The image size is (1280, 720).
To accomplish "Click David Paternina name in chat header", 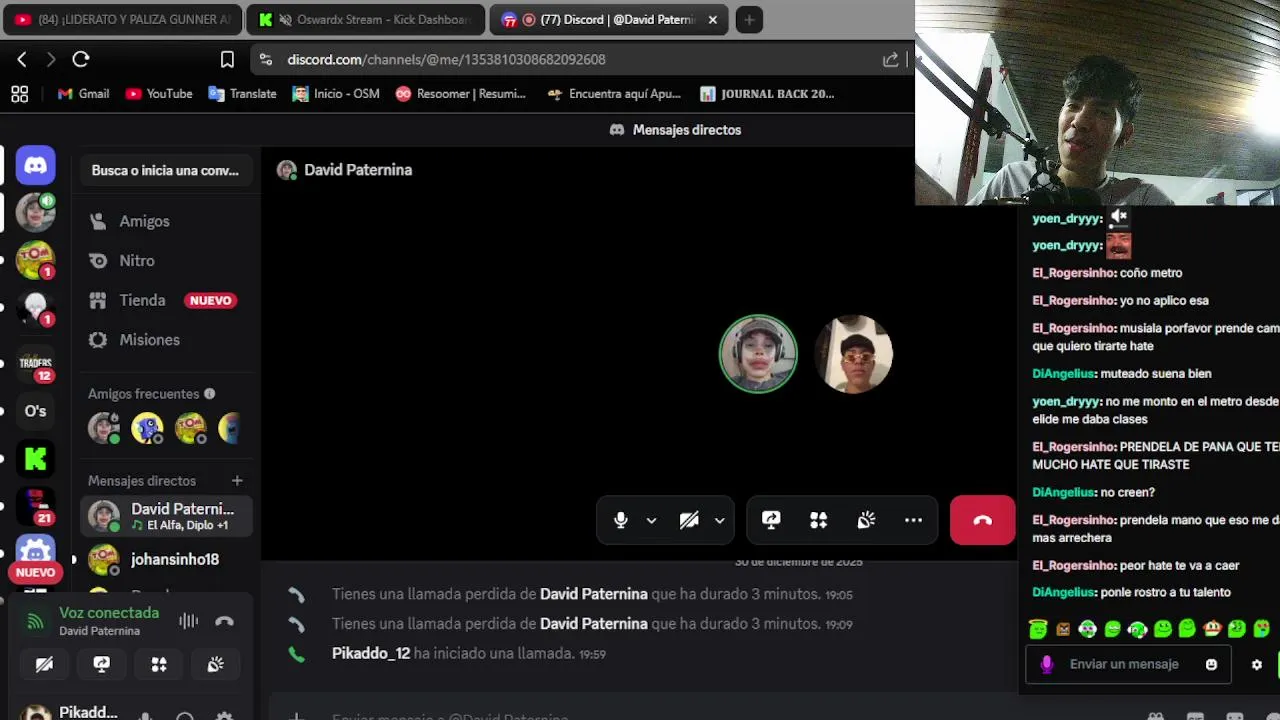I will click(x=358, y=170).
